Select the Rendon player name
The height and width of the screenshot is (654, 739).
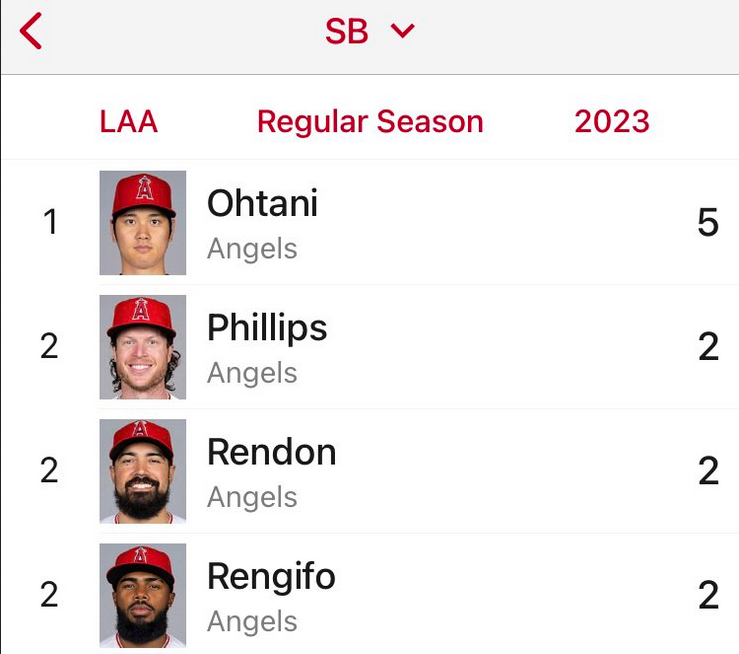(x=271, y=452)
